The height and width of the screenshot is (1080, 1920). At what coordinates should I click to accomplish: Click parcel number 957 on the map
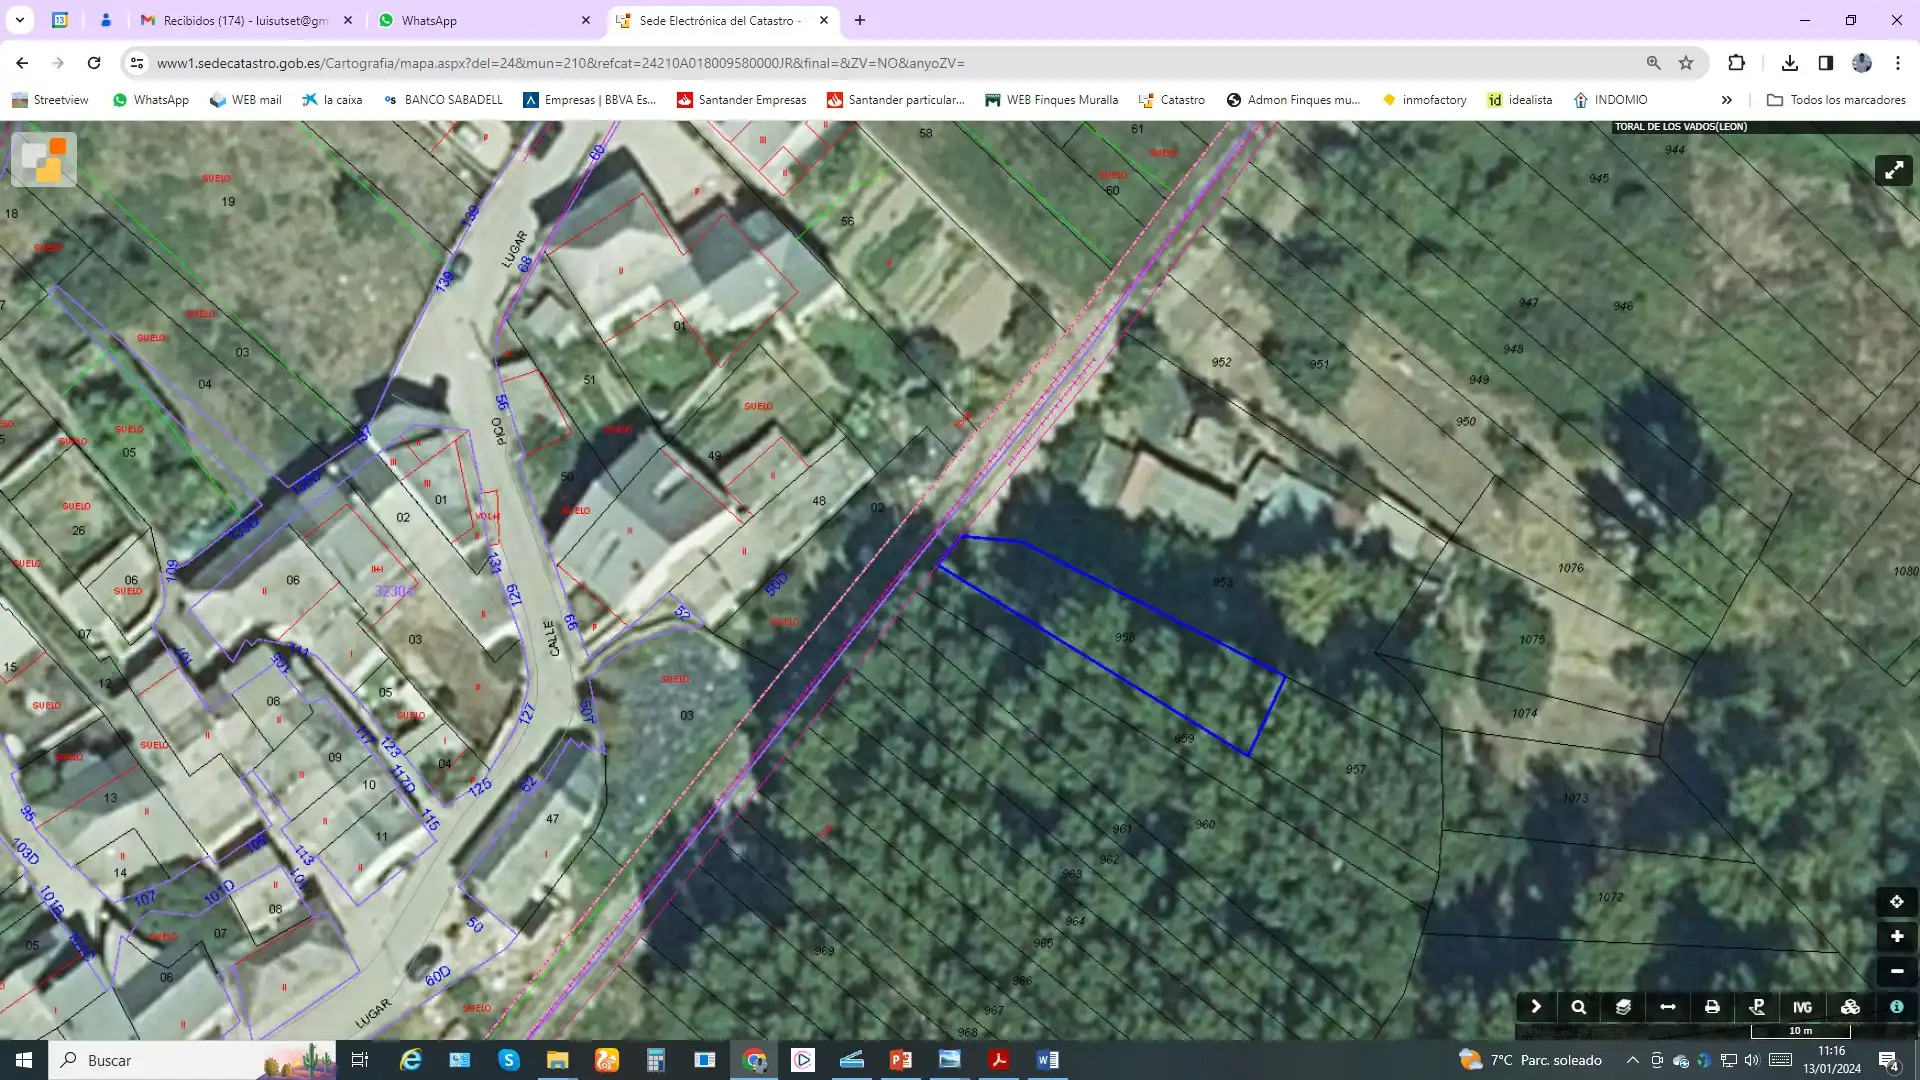point(1355,770)
